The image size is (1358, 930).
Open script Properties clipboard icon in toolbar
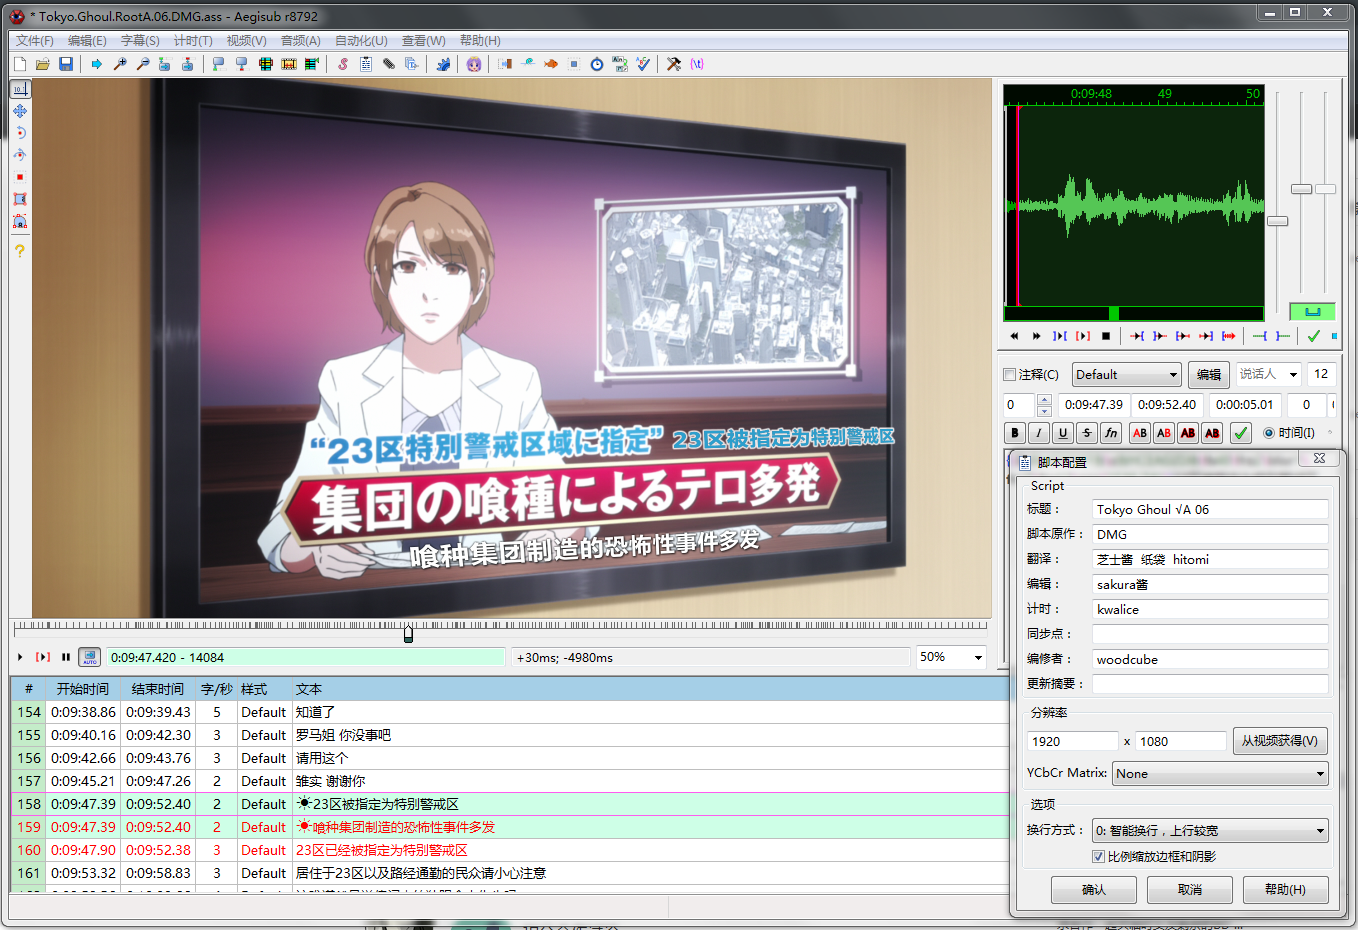click(366, 64)
